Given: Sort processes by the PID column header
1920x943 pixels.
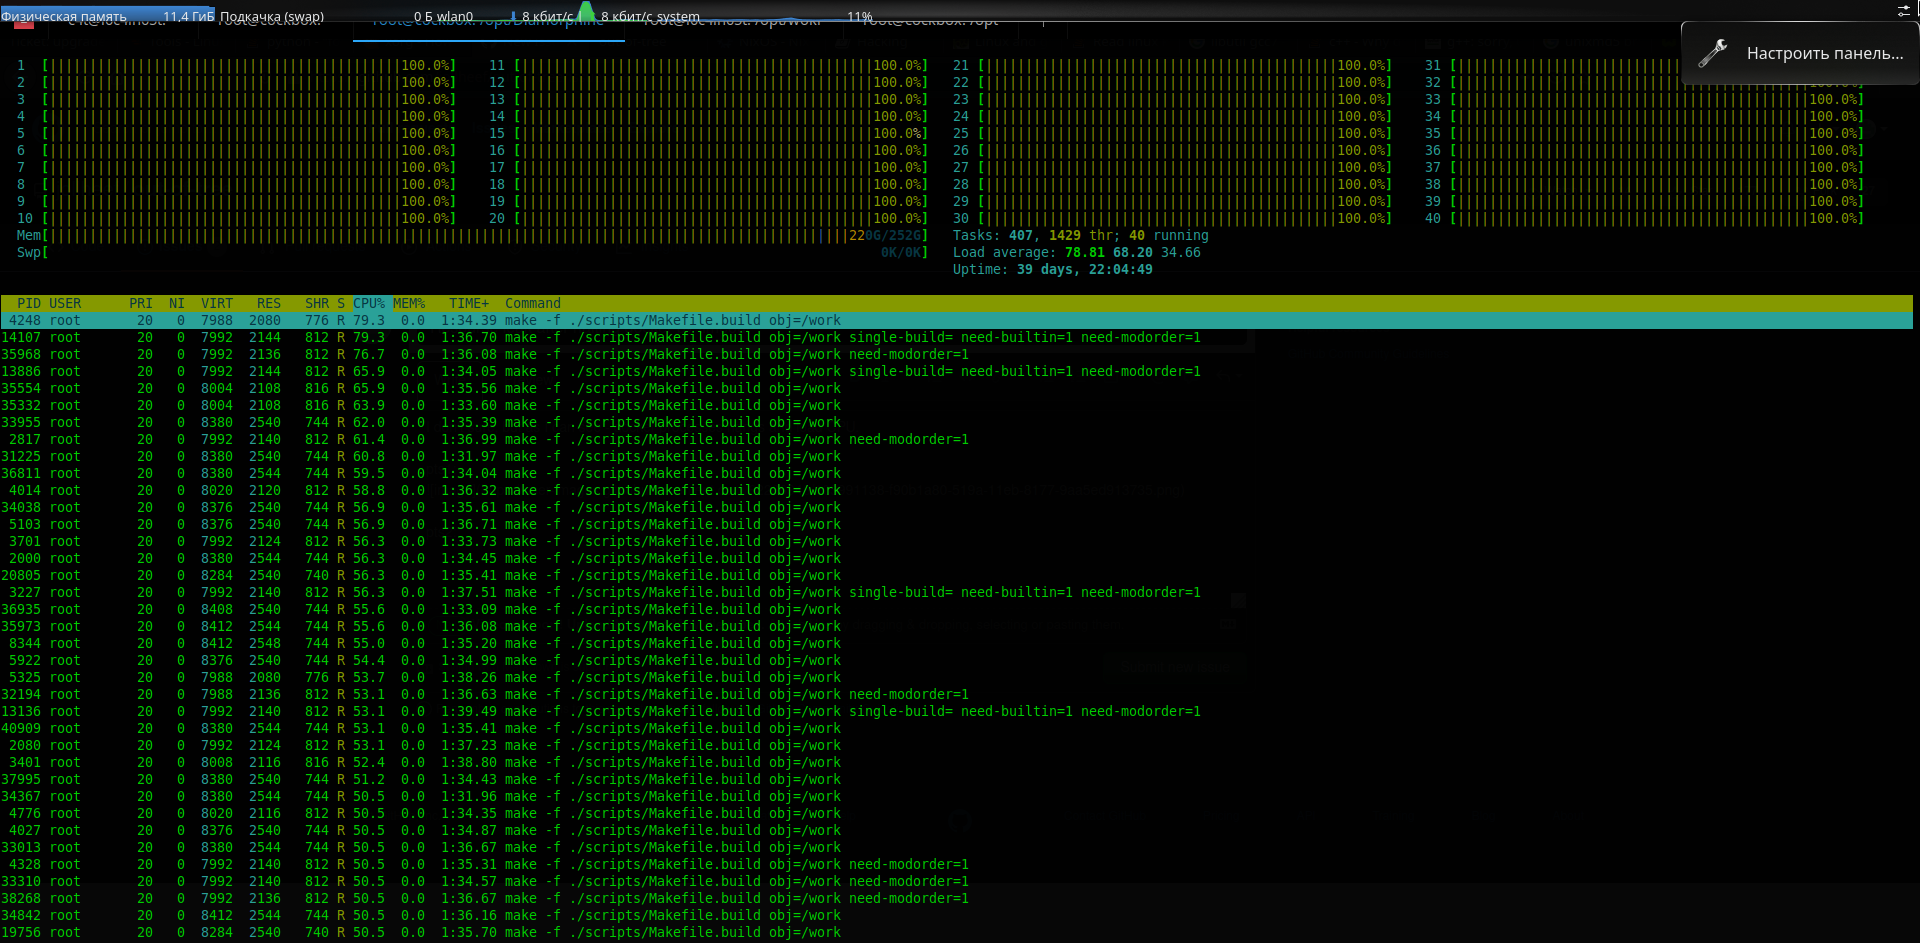Looking at the screenshot, I should 29,303.
